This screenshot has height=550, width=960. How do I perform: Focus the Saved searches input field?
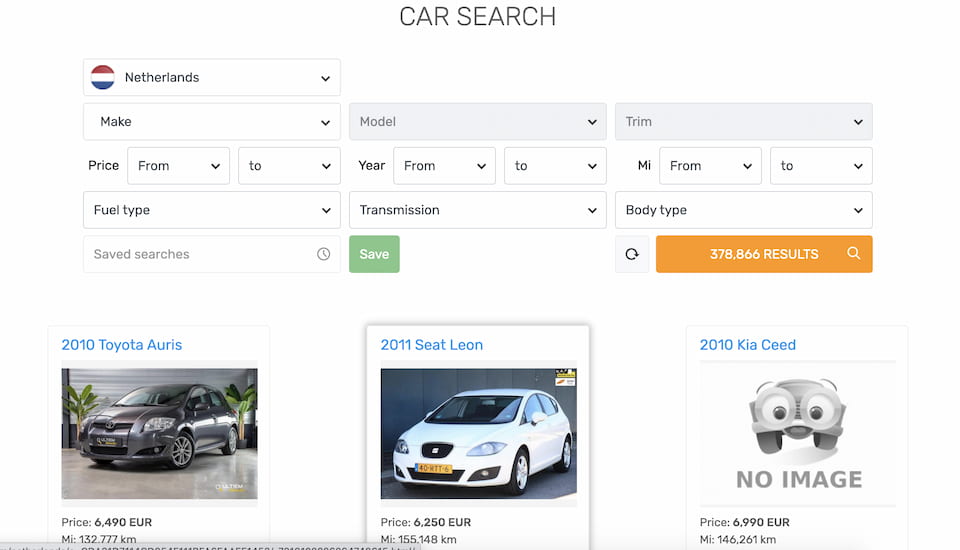coord(200,254)
